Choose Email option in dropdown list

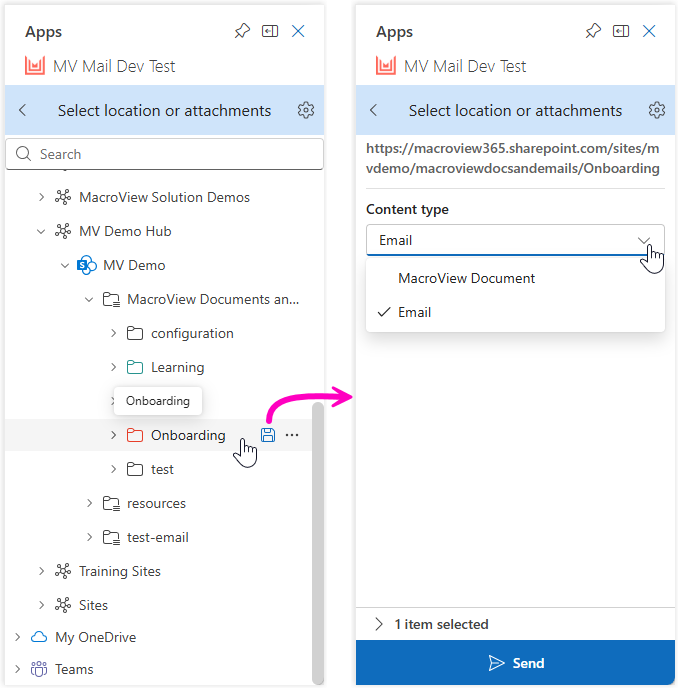515,312
